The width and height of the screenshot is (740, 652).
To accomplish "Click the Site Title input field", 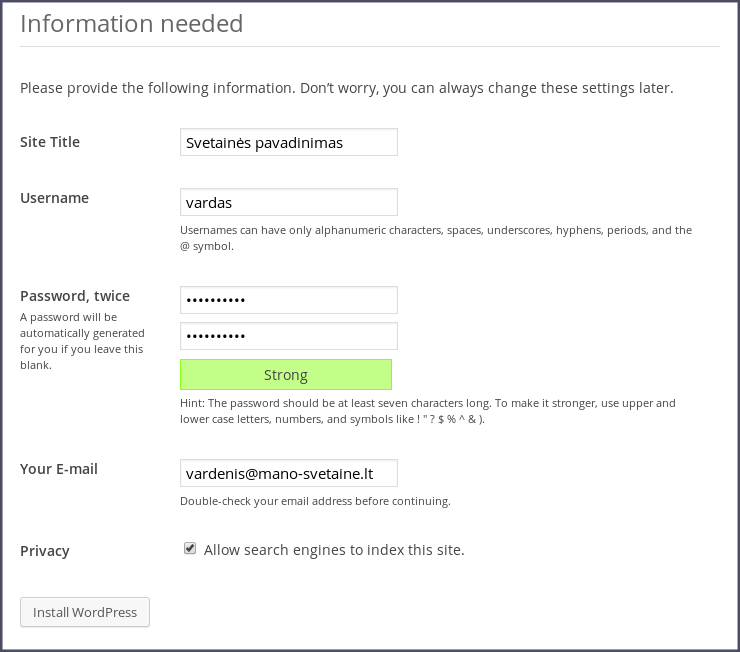I will 288,142.
